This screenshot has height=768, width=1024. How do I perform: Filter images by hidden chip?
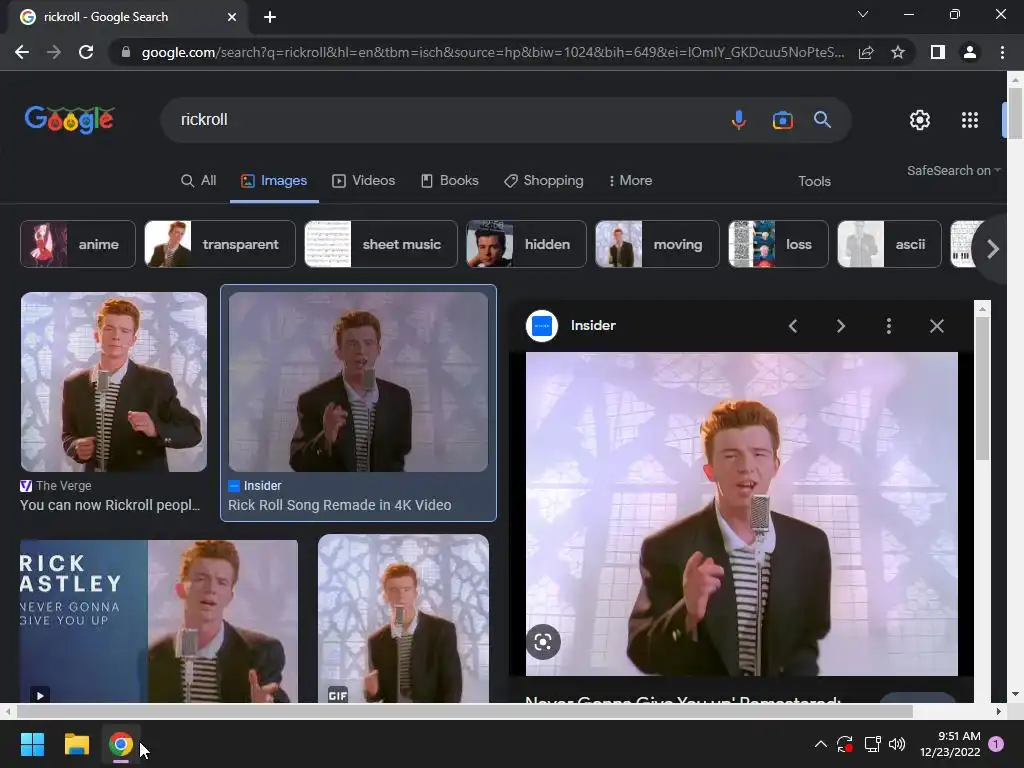point(526,244)
